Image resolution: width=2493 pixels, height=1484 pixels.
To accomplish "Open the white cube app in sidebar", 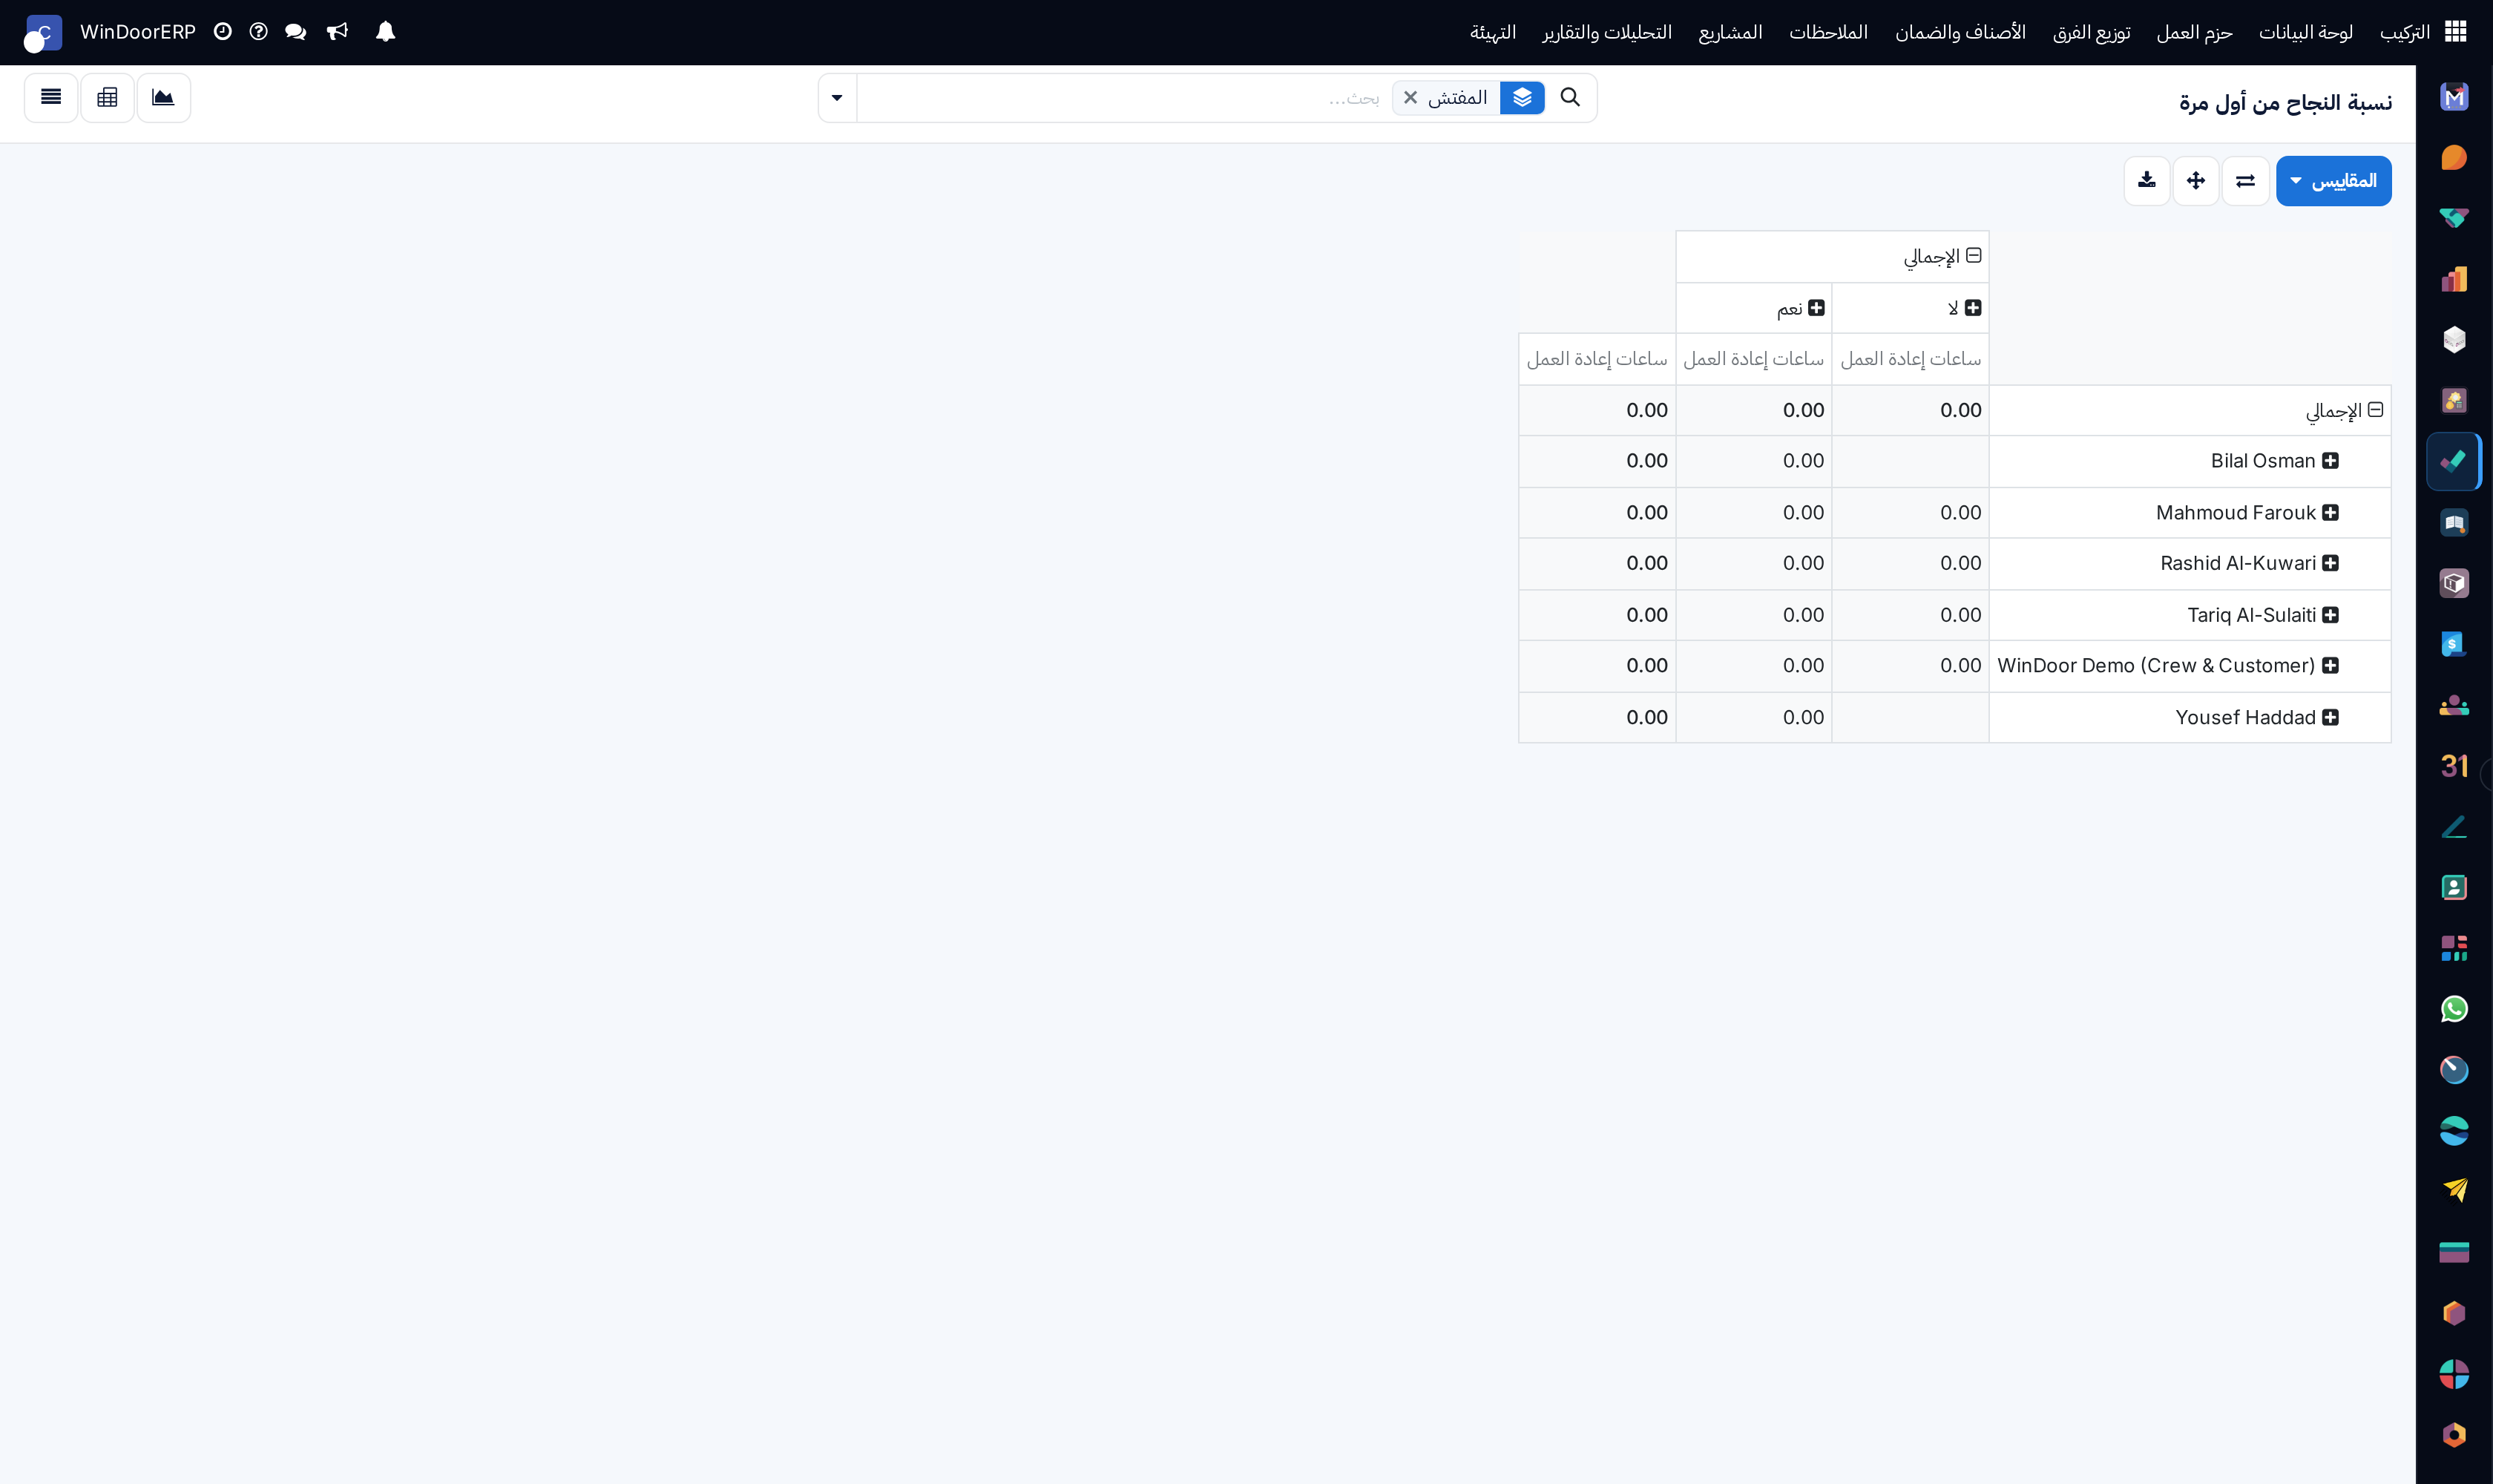I will 2454,340.
